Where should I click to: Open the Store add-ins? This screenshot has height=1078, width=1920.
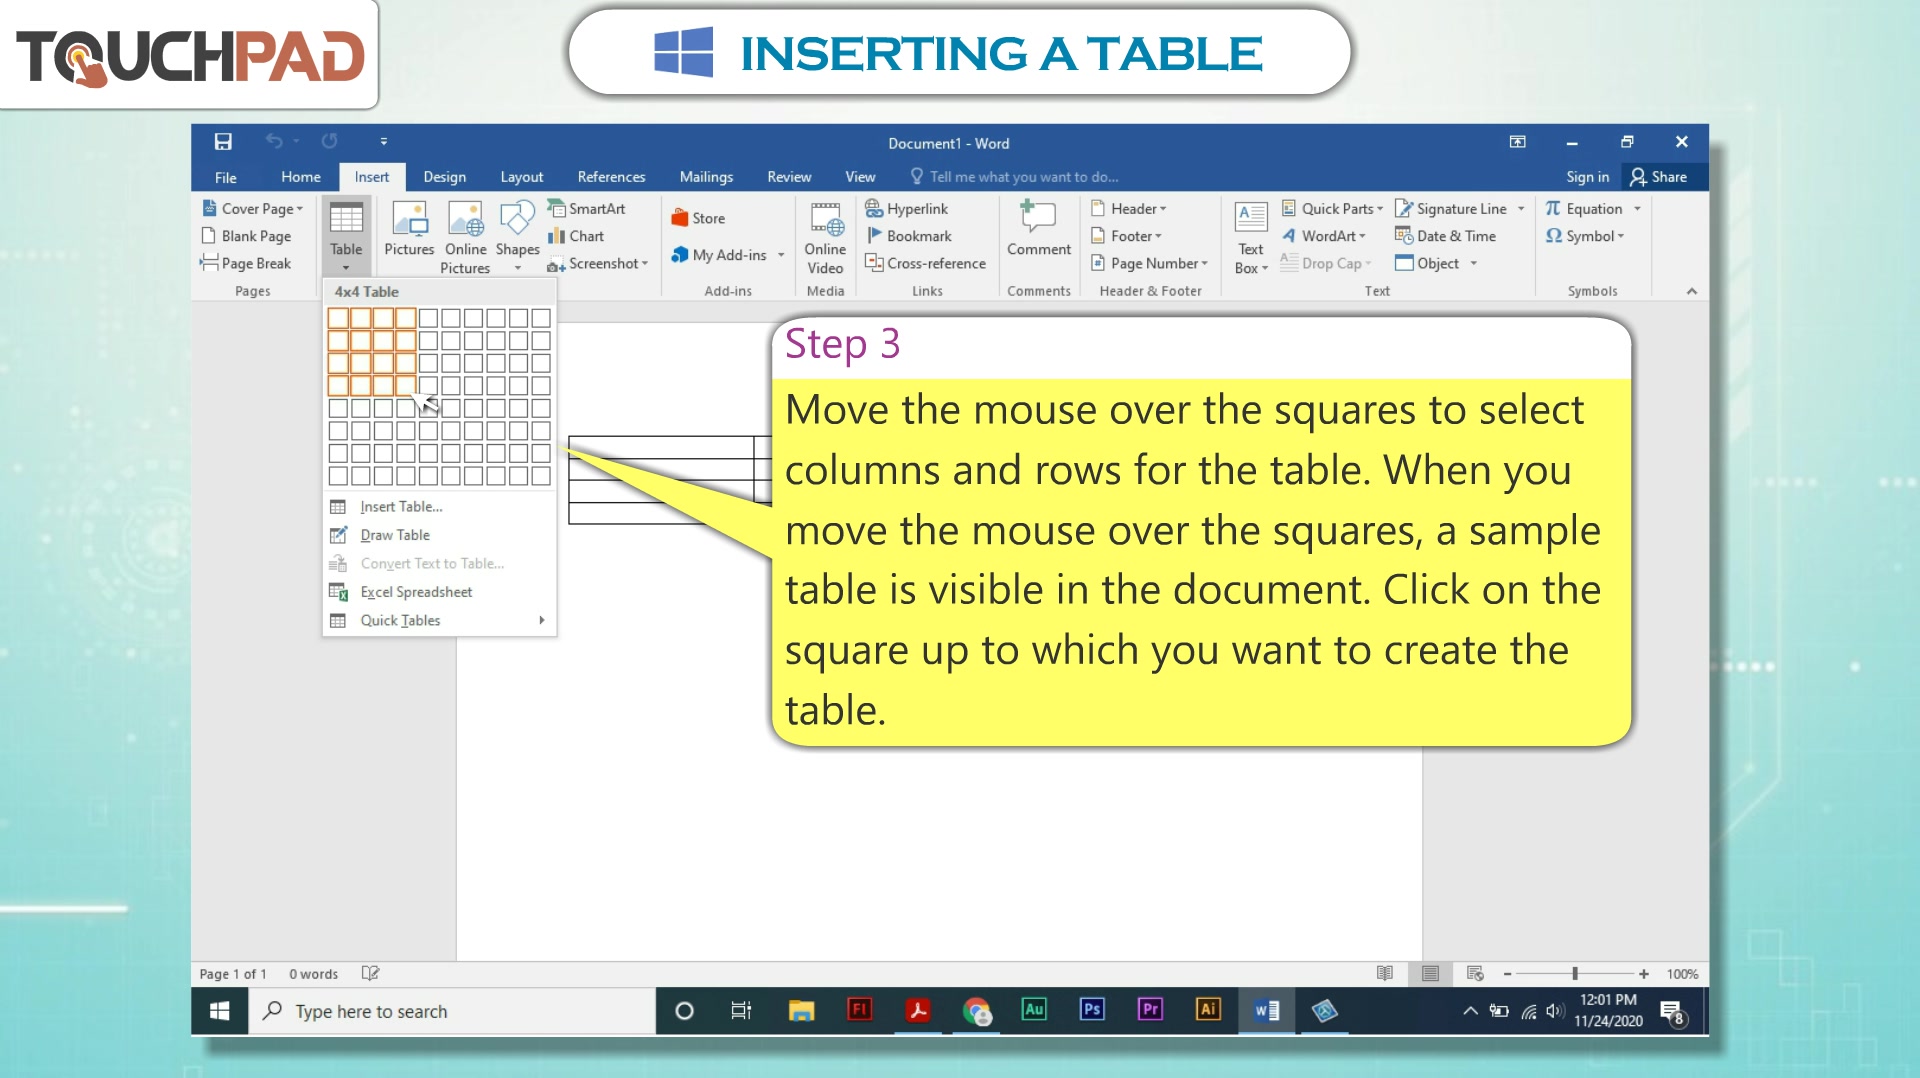699,218
